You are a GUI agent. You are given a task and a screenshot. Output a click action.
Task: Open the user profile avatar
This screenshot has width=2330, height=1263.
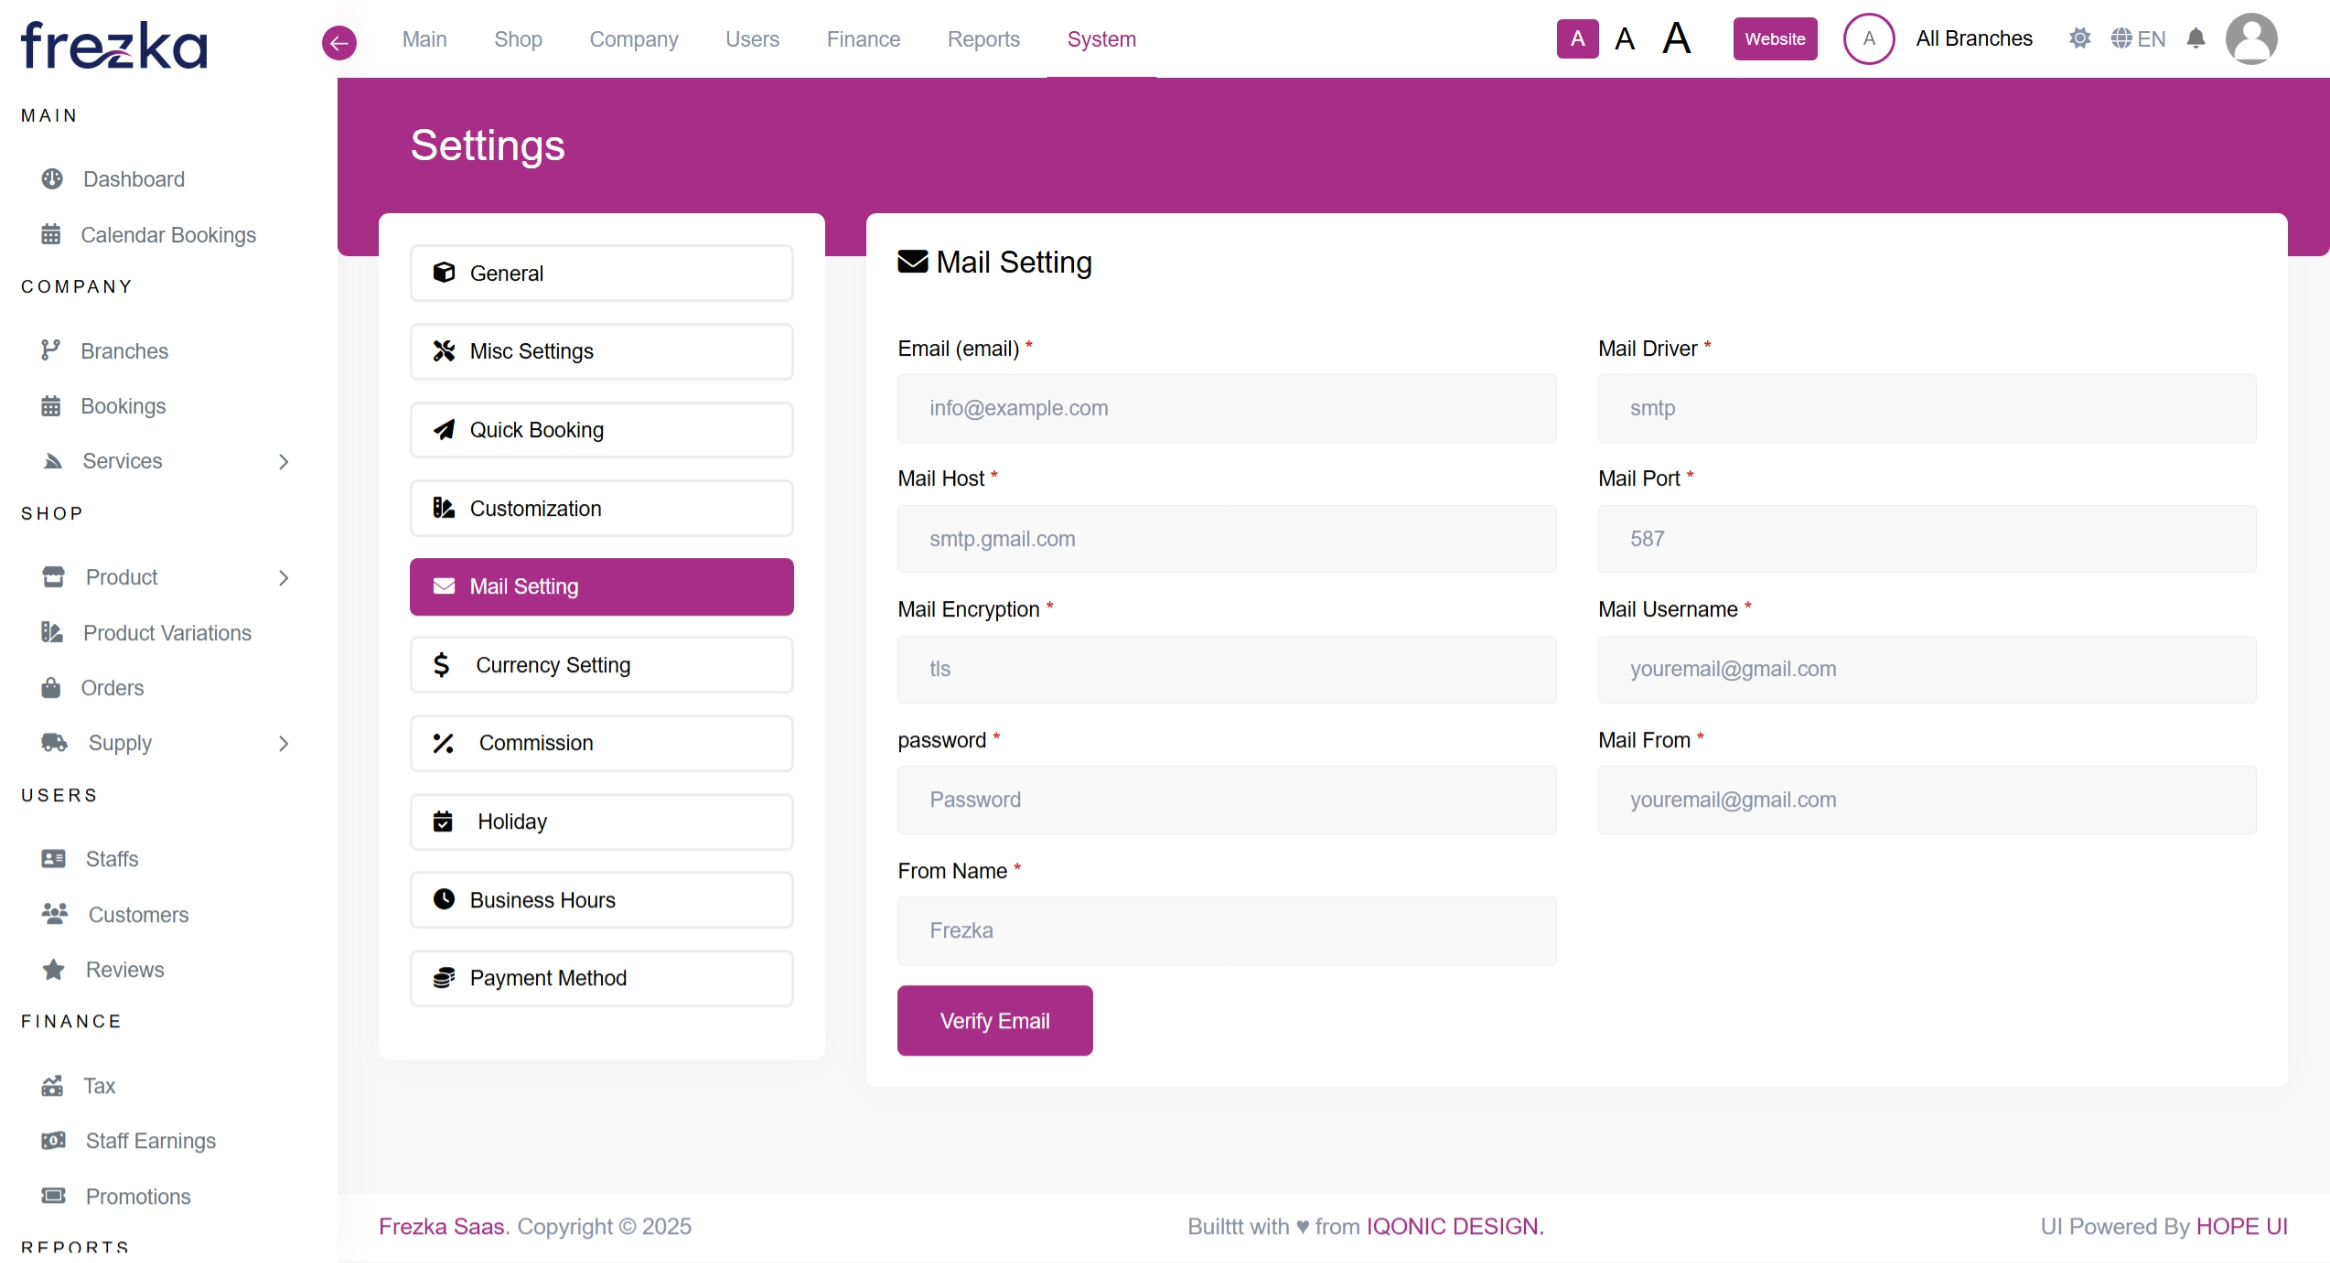tap(2250, 39)
